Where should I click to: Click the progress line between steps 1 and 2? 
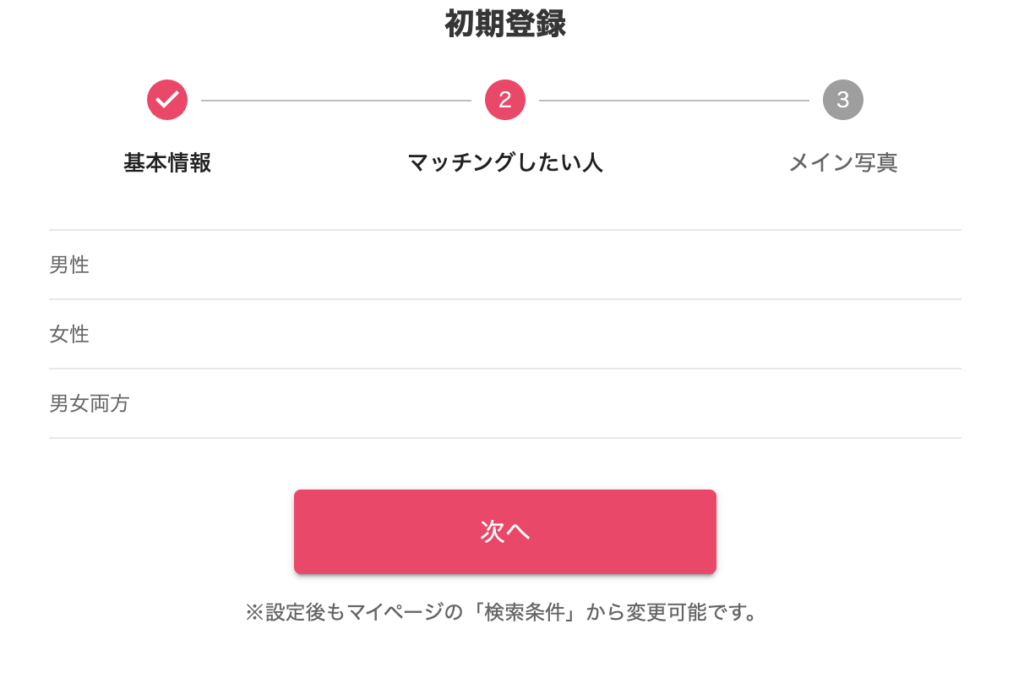tap(336, 98)
